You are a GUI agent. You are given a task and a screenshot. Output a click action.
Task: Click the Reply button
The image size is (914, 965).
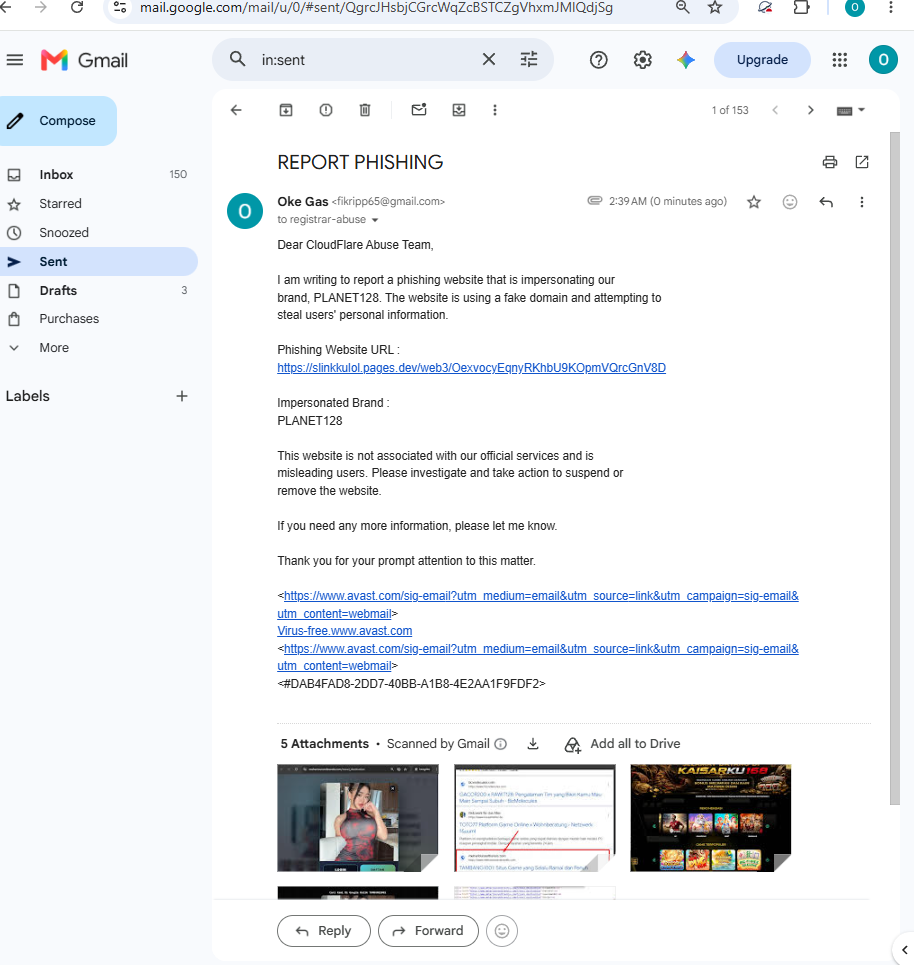(324, 931)
